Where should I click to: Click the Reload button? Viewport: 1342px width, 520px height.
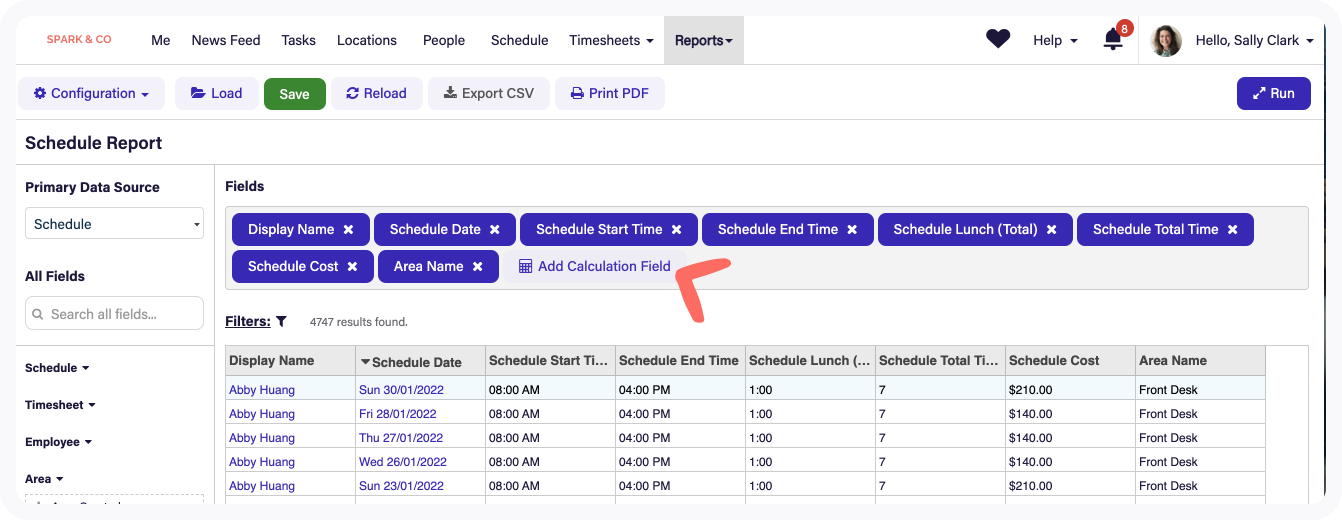tap(376, 93)
